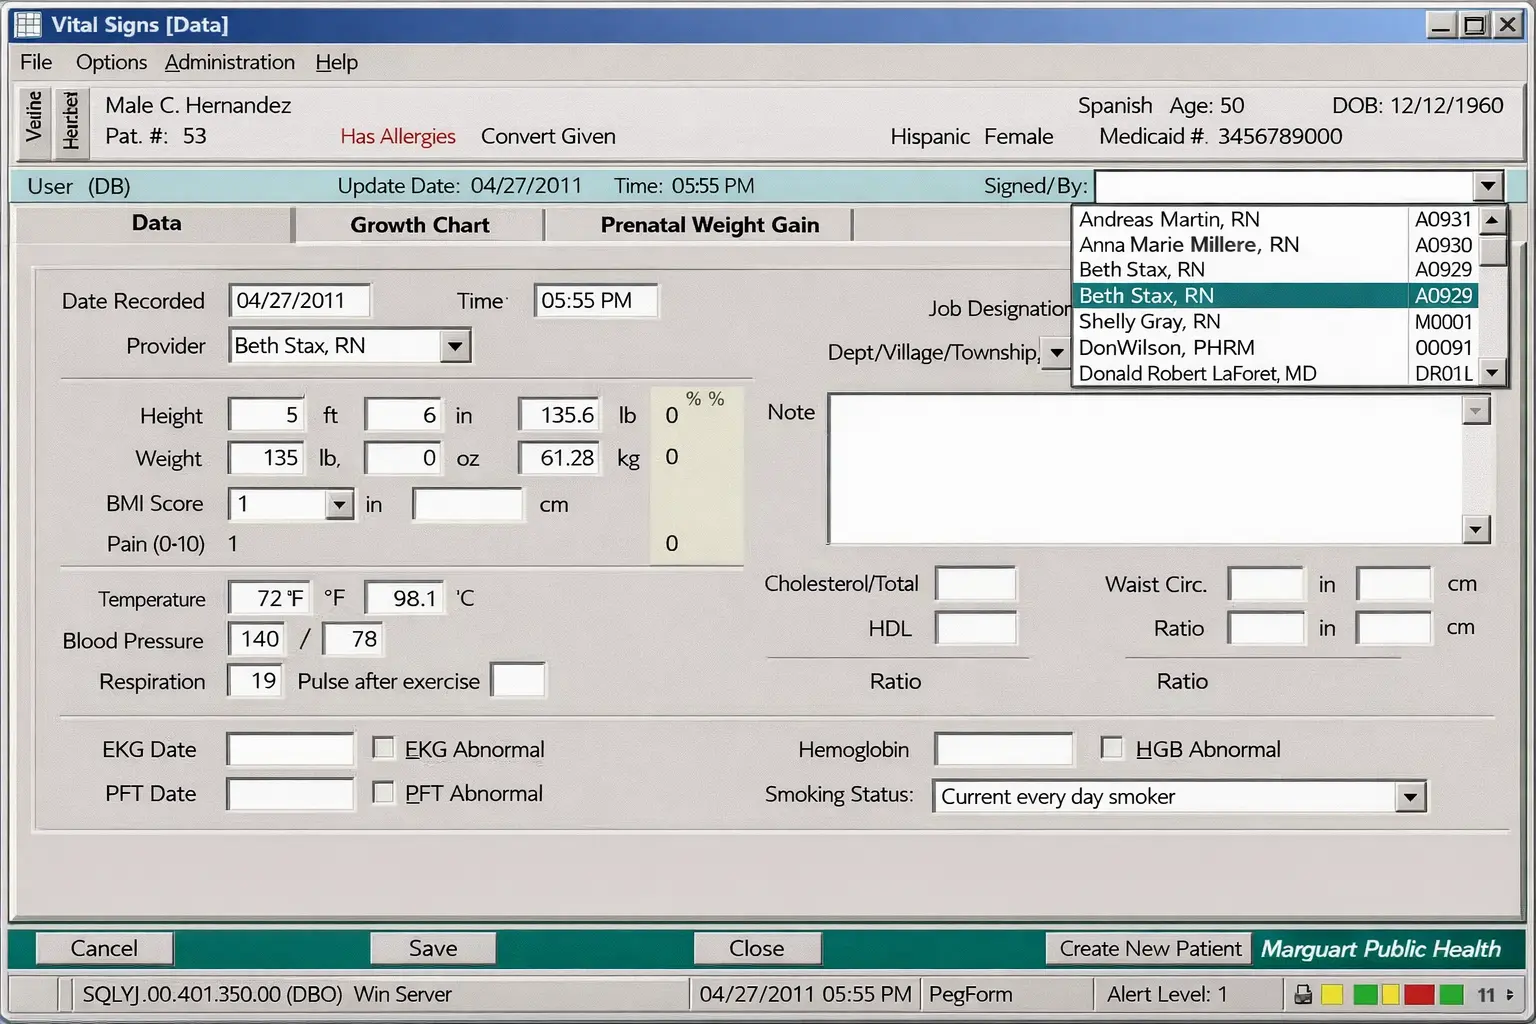Select Shelly Gray, RN from the Signed/By list
Viewport: 1536px width, 1024px height.
pos(1149,321)
